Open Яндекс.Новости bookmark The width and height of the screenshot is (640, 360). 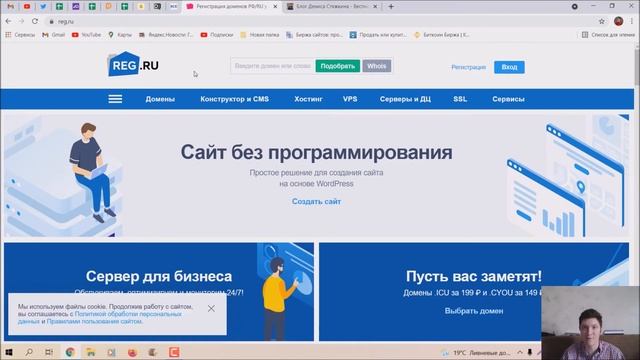tap(166, 35)
